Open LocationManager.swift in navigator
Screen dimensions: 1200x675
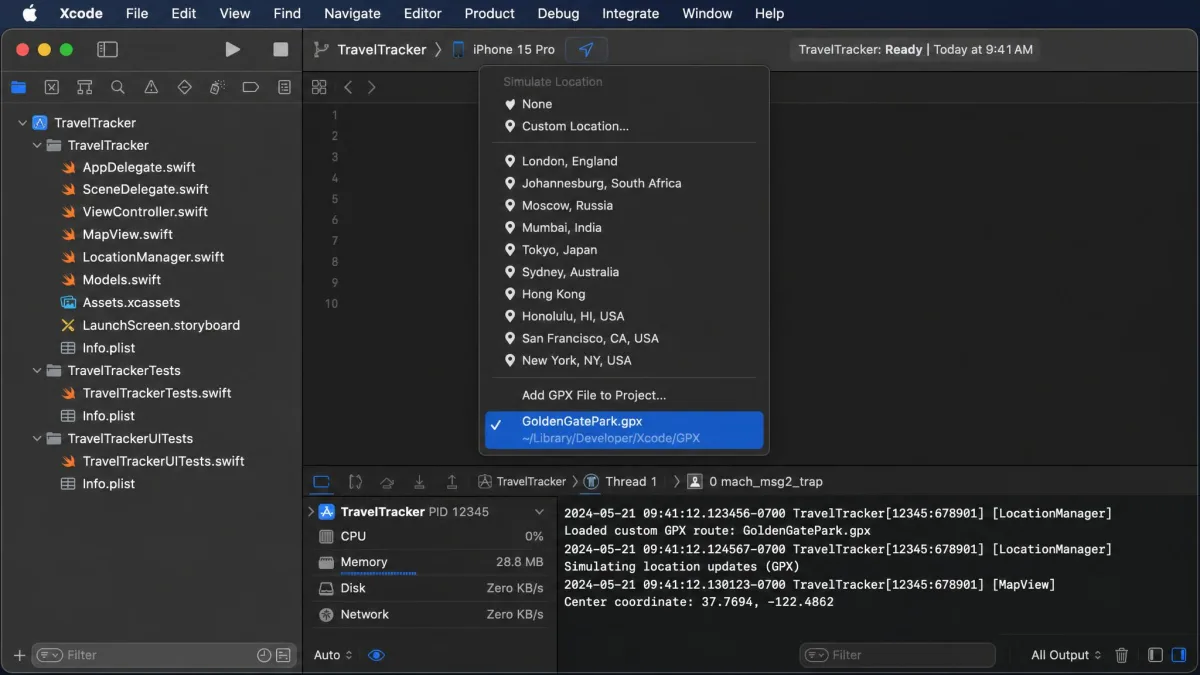coord(153,257)
